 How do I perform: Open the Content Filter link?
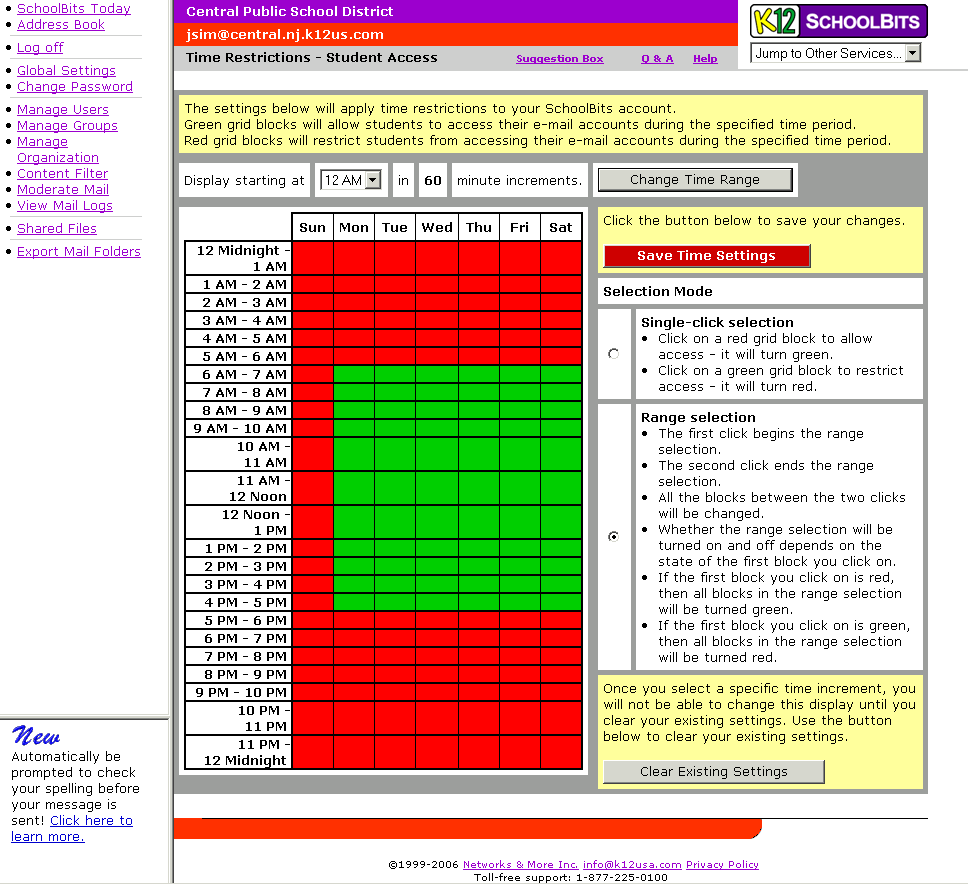coord(62,173)
